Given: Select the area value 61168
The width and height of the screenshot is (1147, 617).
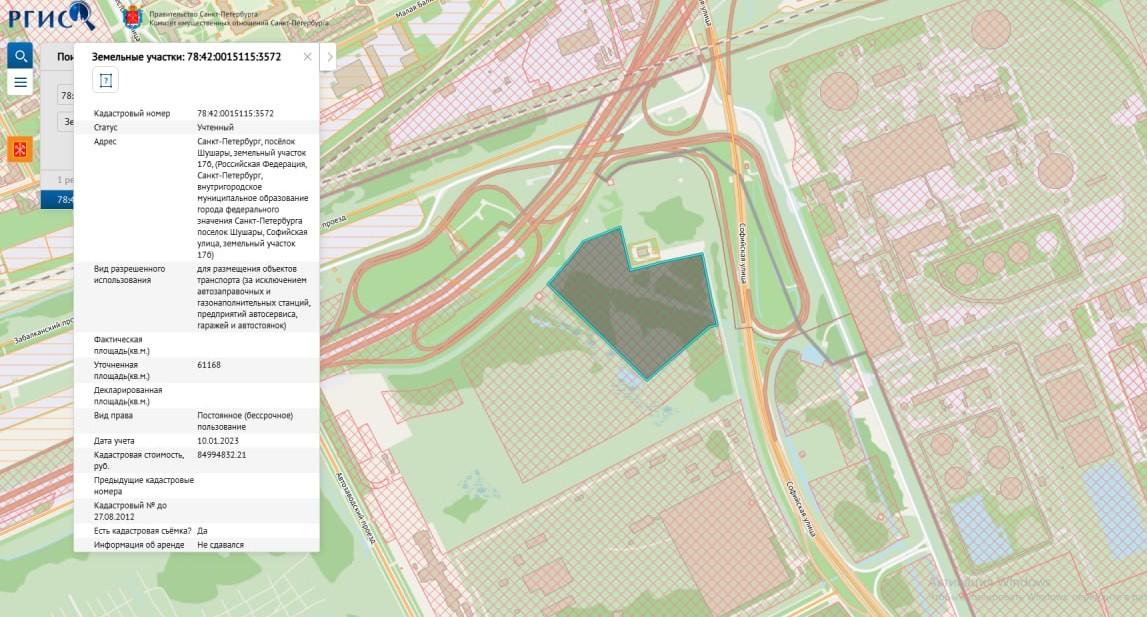Looking at the screenshot, I should coord(208,364).
